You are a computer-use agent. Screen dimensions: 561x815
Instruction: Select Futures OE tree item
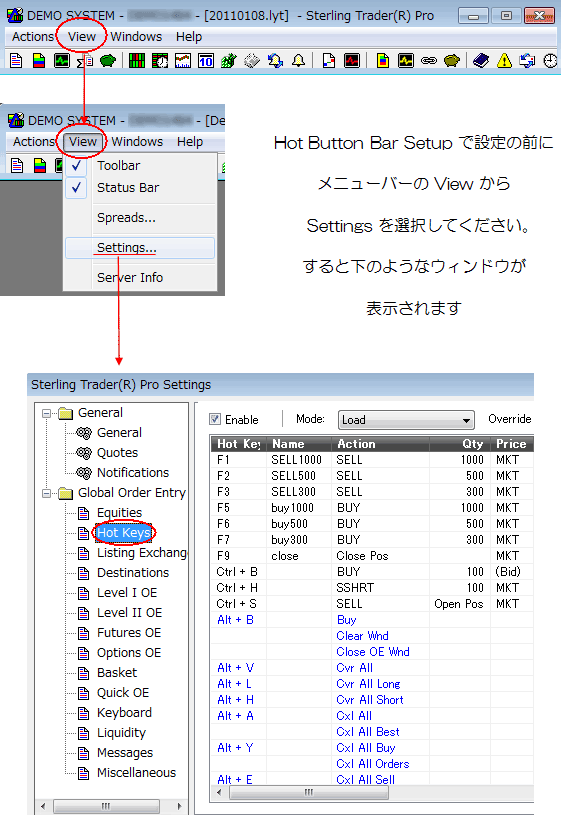point(129,633)
